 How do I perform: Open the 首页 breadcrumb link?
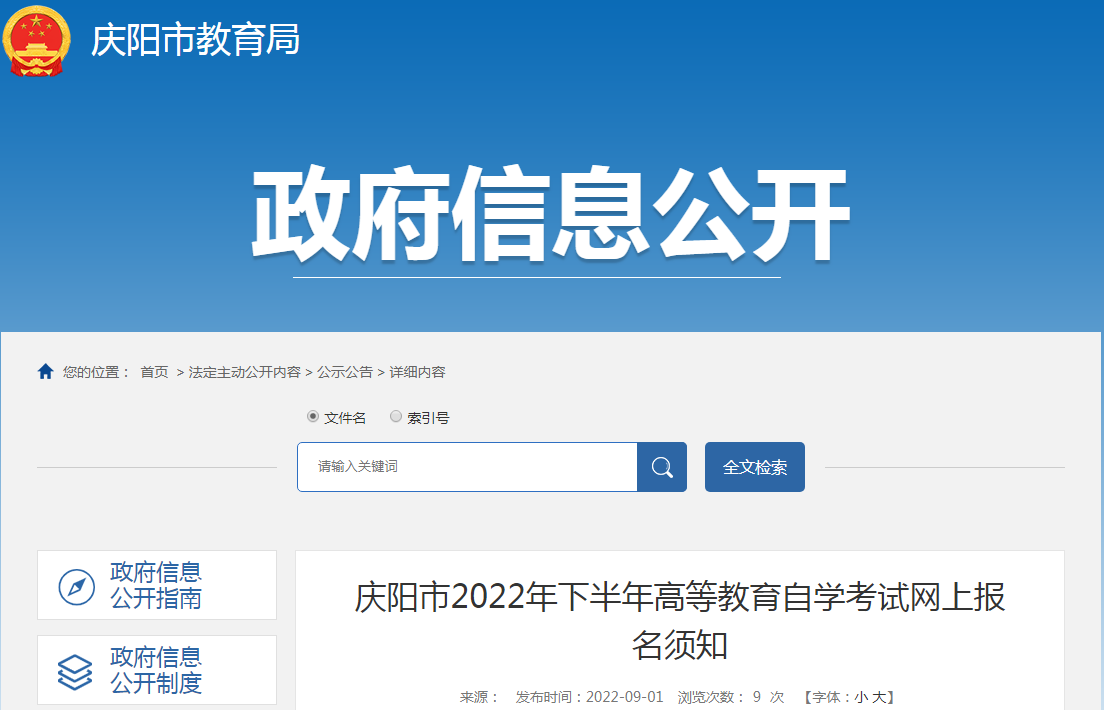click(154, 372)
